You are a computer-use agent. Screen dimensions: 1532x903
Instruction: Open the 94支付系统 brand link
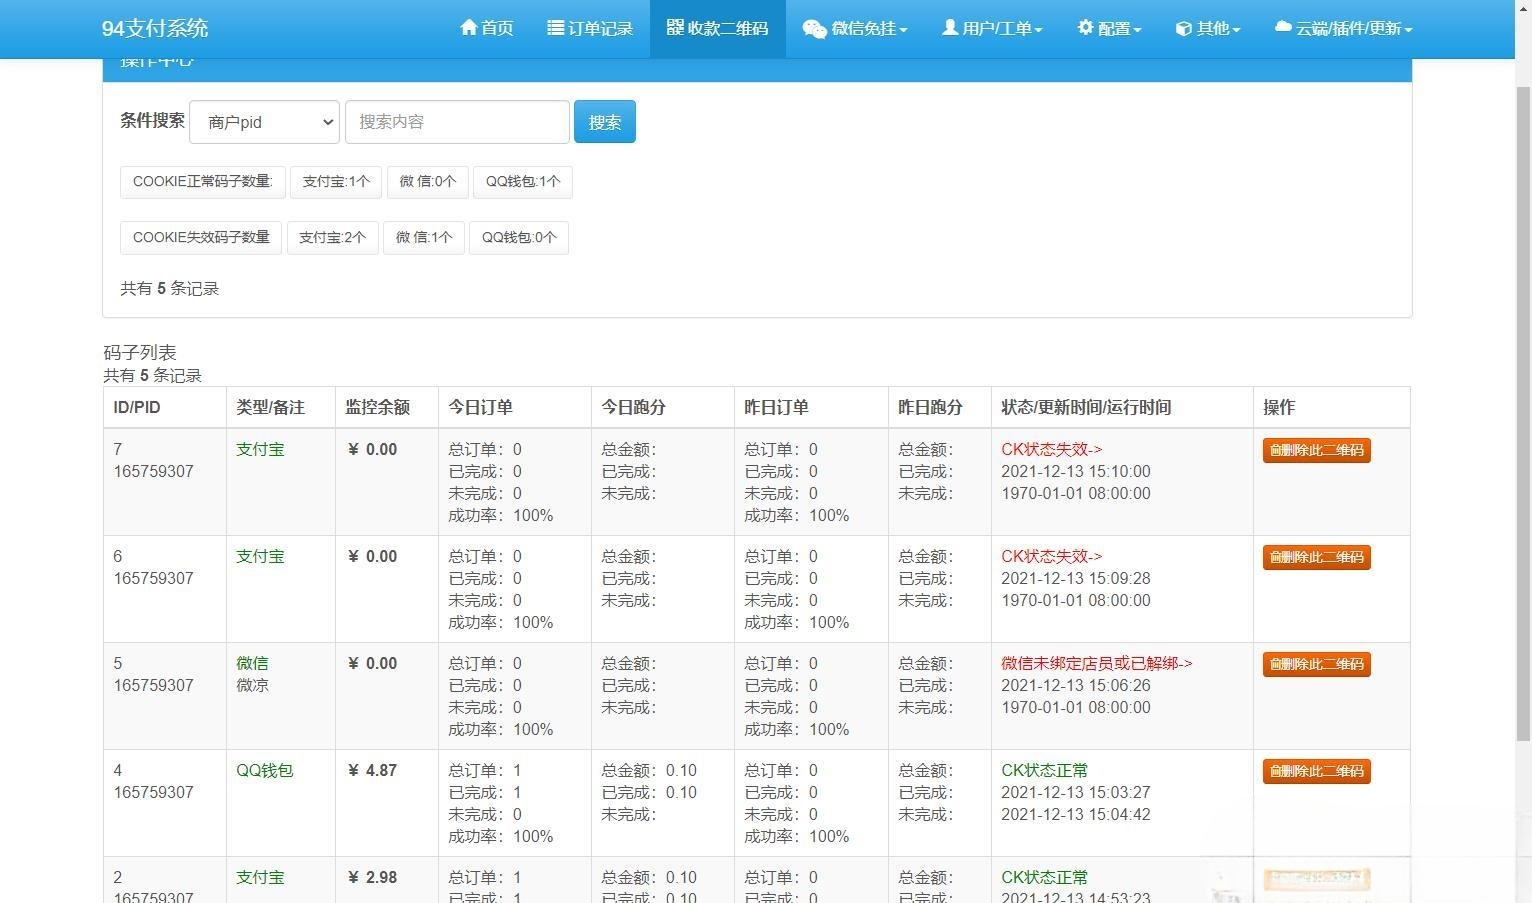pos(155,28)
